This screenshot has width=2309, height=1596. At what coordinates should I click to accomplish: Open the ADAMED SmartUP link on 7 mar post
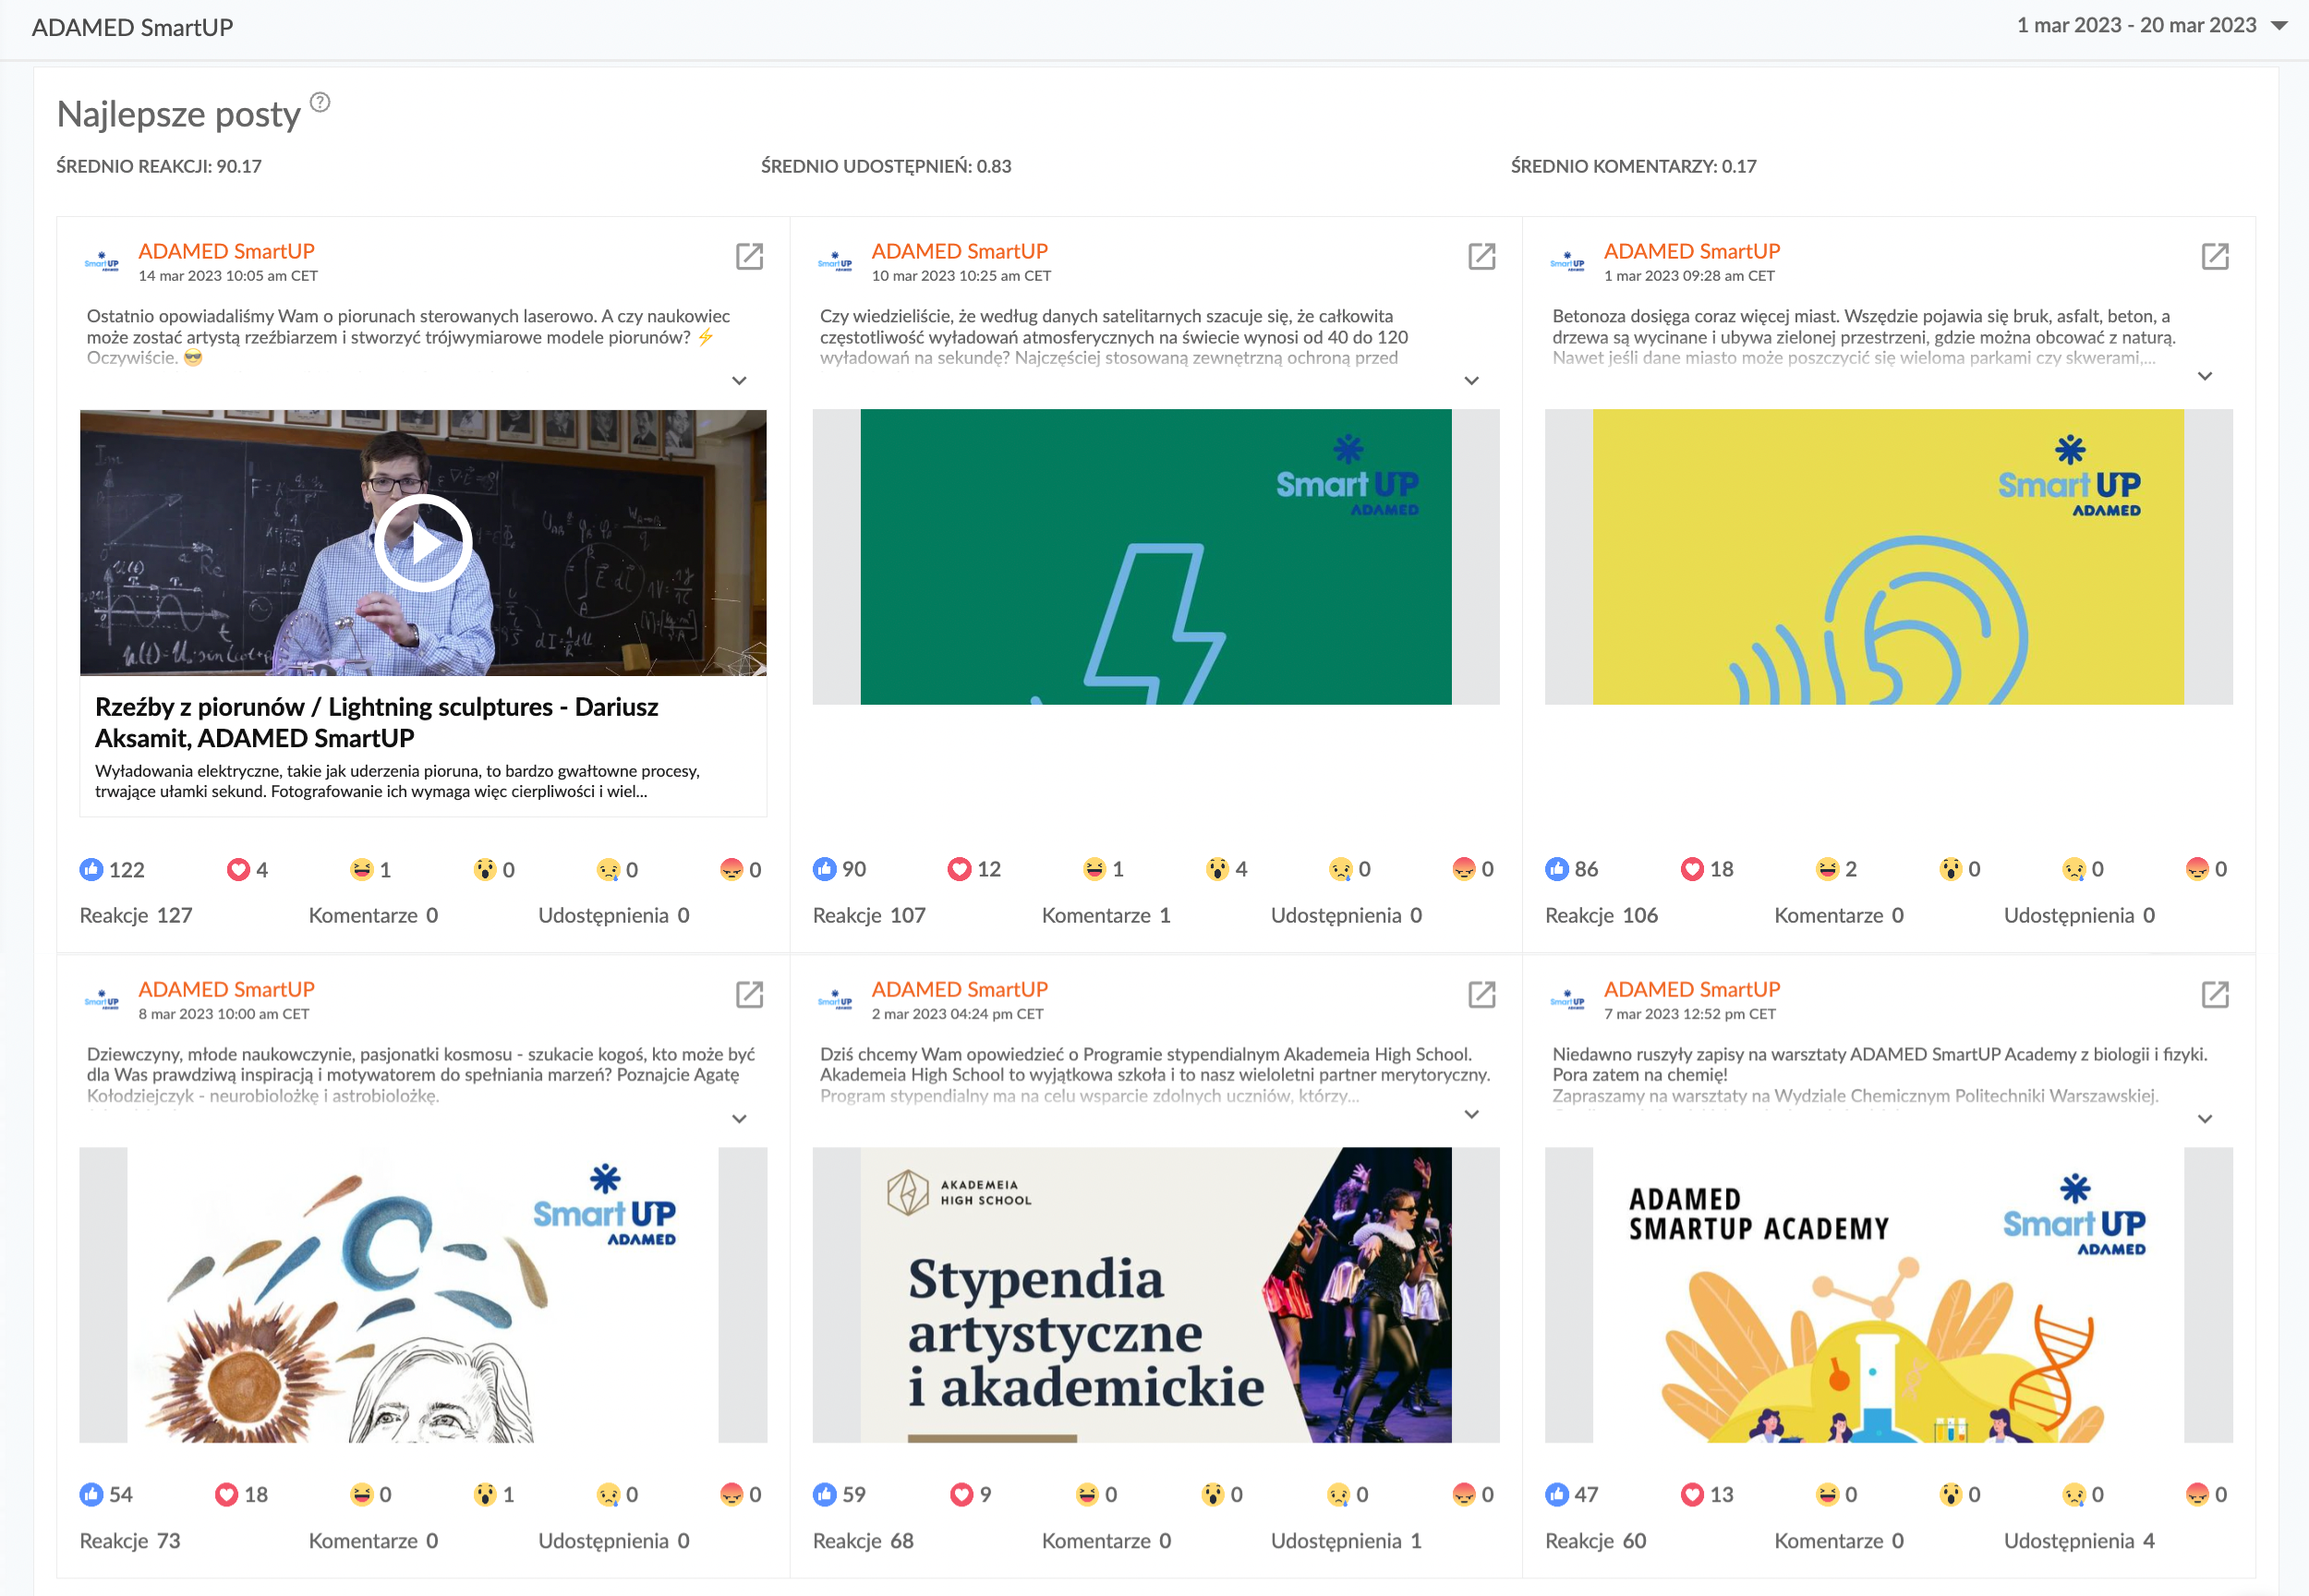coord(1692,989)
